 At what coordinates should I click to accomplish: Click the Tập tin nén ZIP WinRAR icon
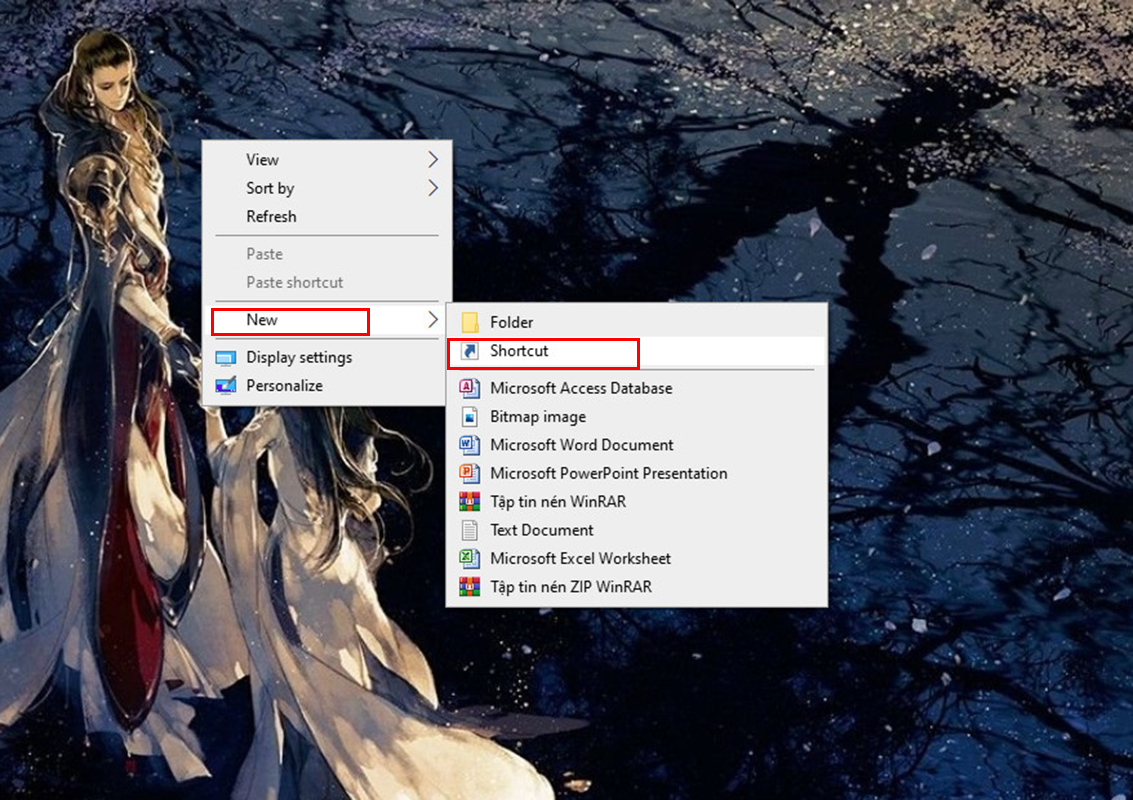click(469, 587)
